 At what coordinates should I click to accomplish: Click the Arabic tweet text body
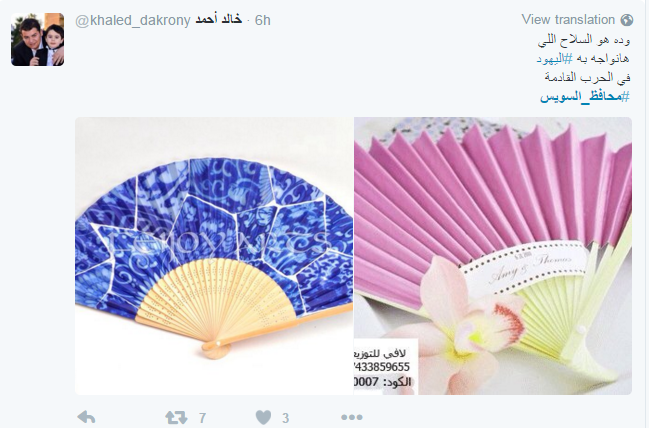584,68
